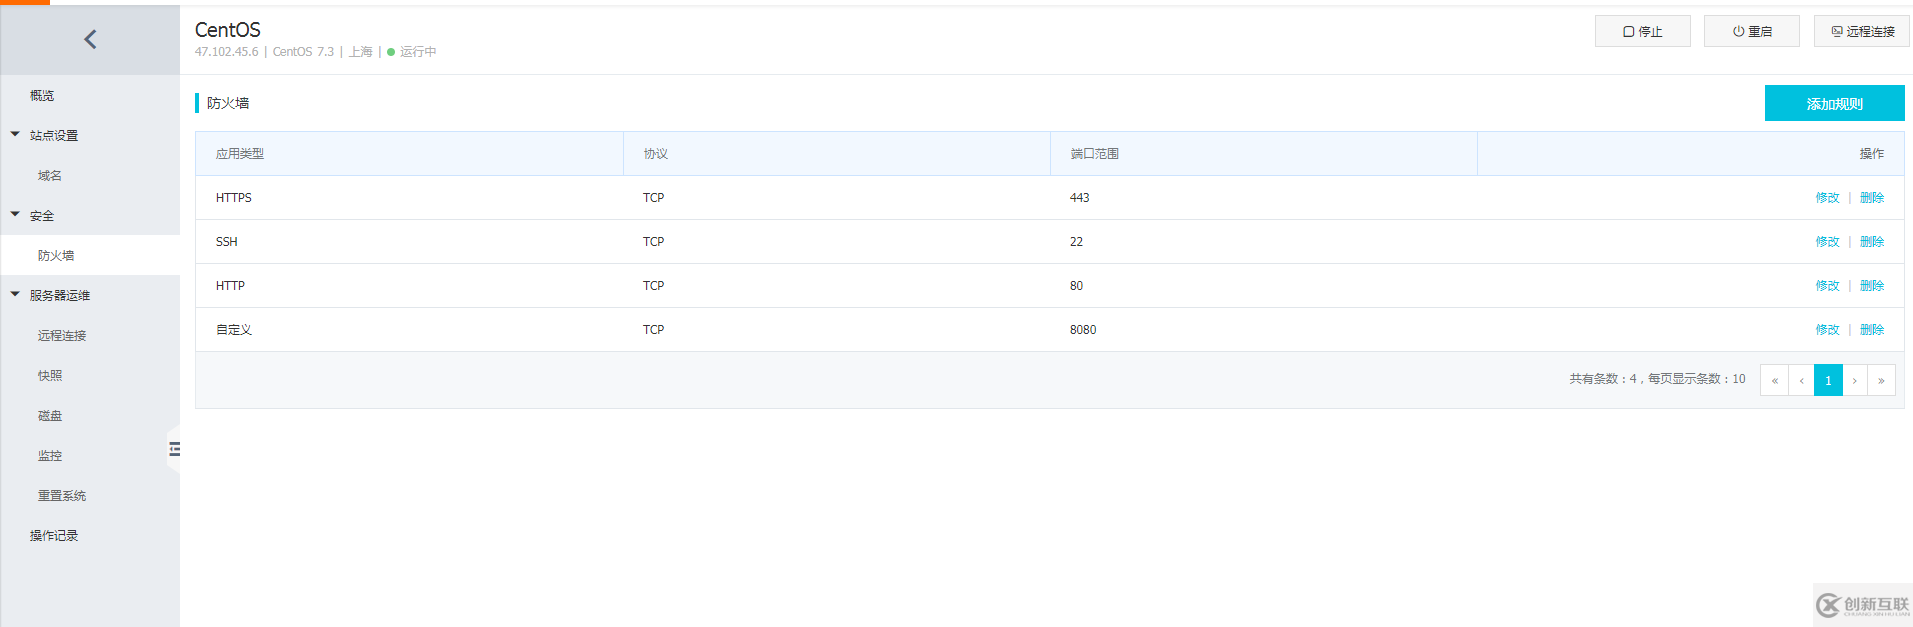Click port value 8080
The width and height of the screenshot is (1913, 627).
pos(1083,330)
